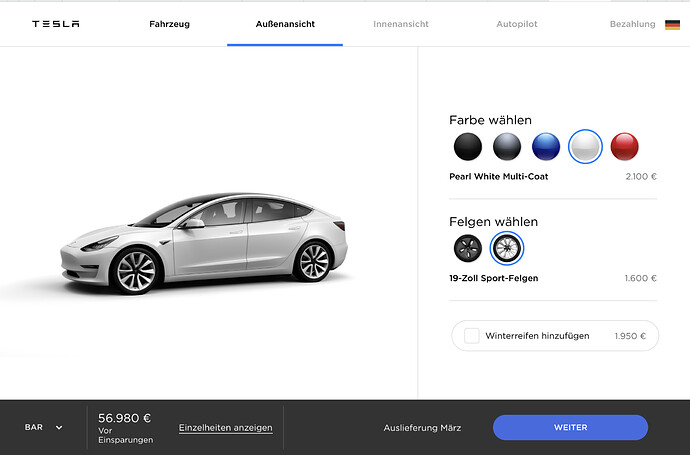The height and width of the screenshot is (455, 690).
Task: Click the Pearl White Multi-Coat label
Action: [x=499, y=176]
